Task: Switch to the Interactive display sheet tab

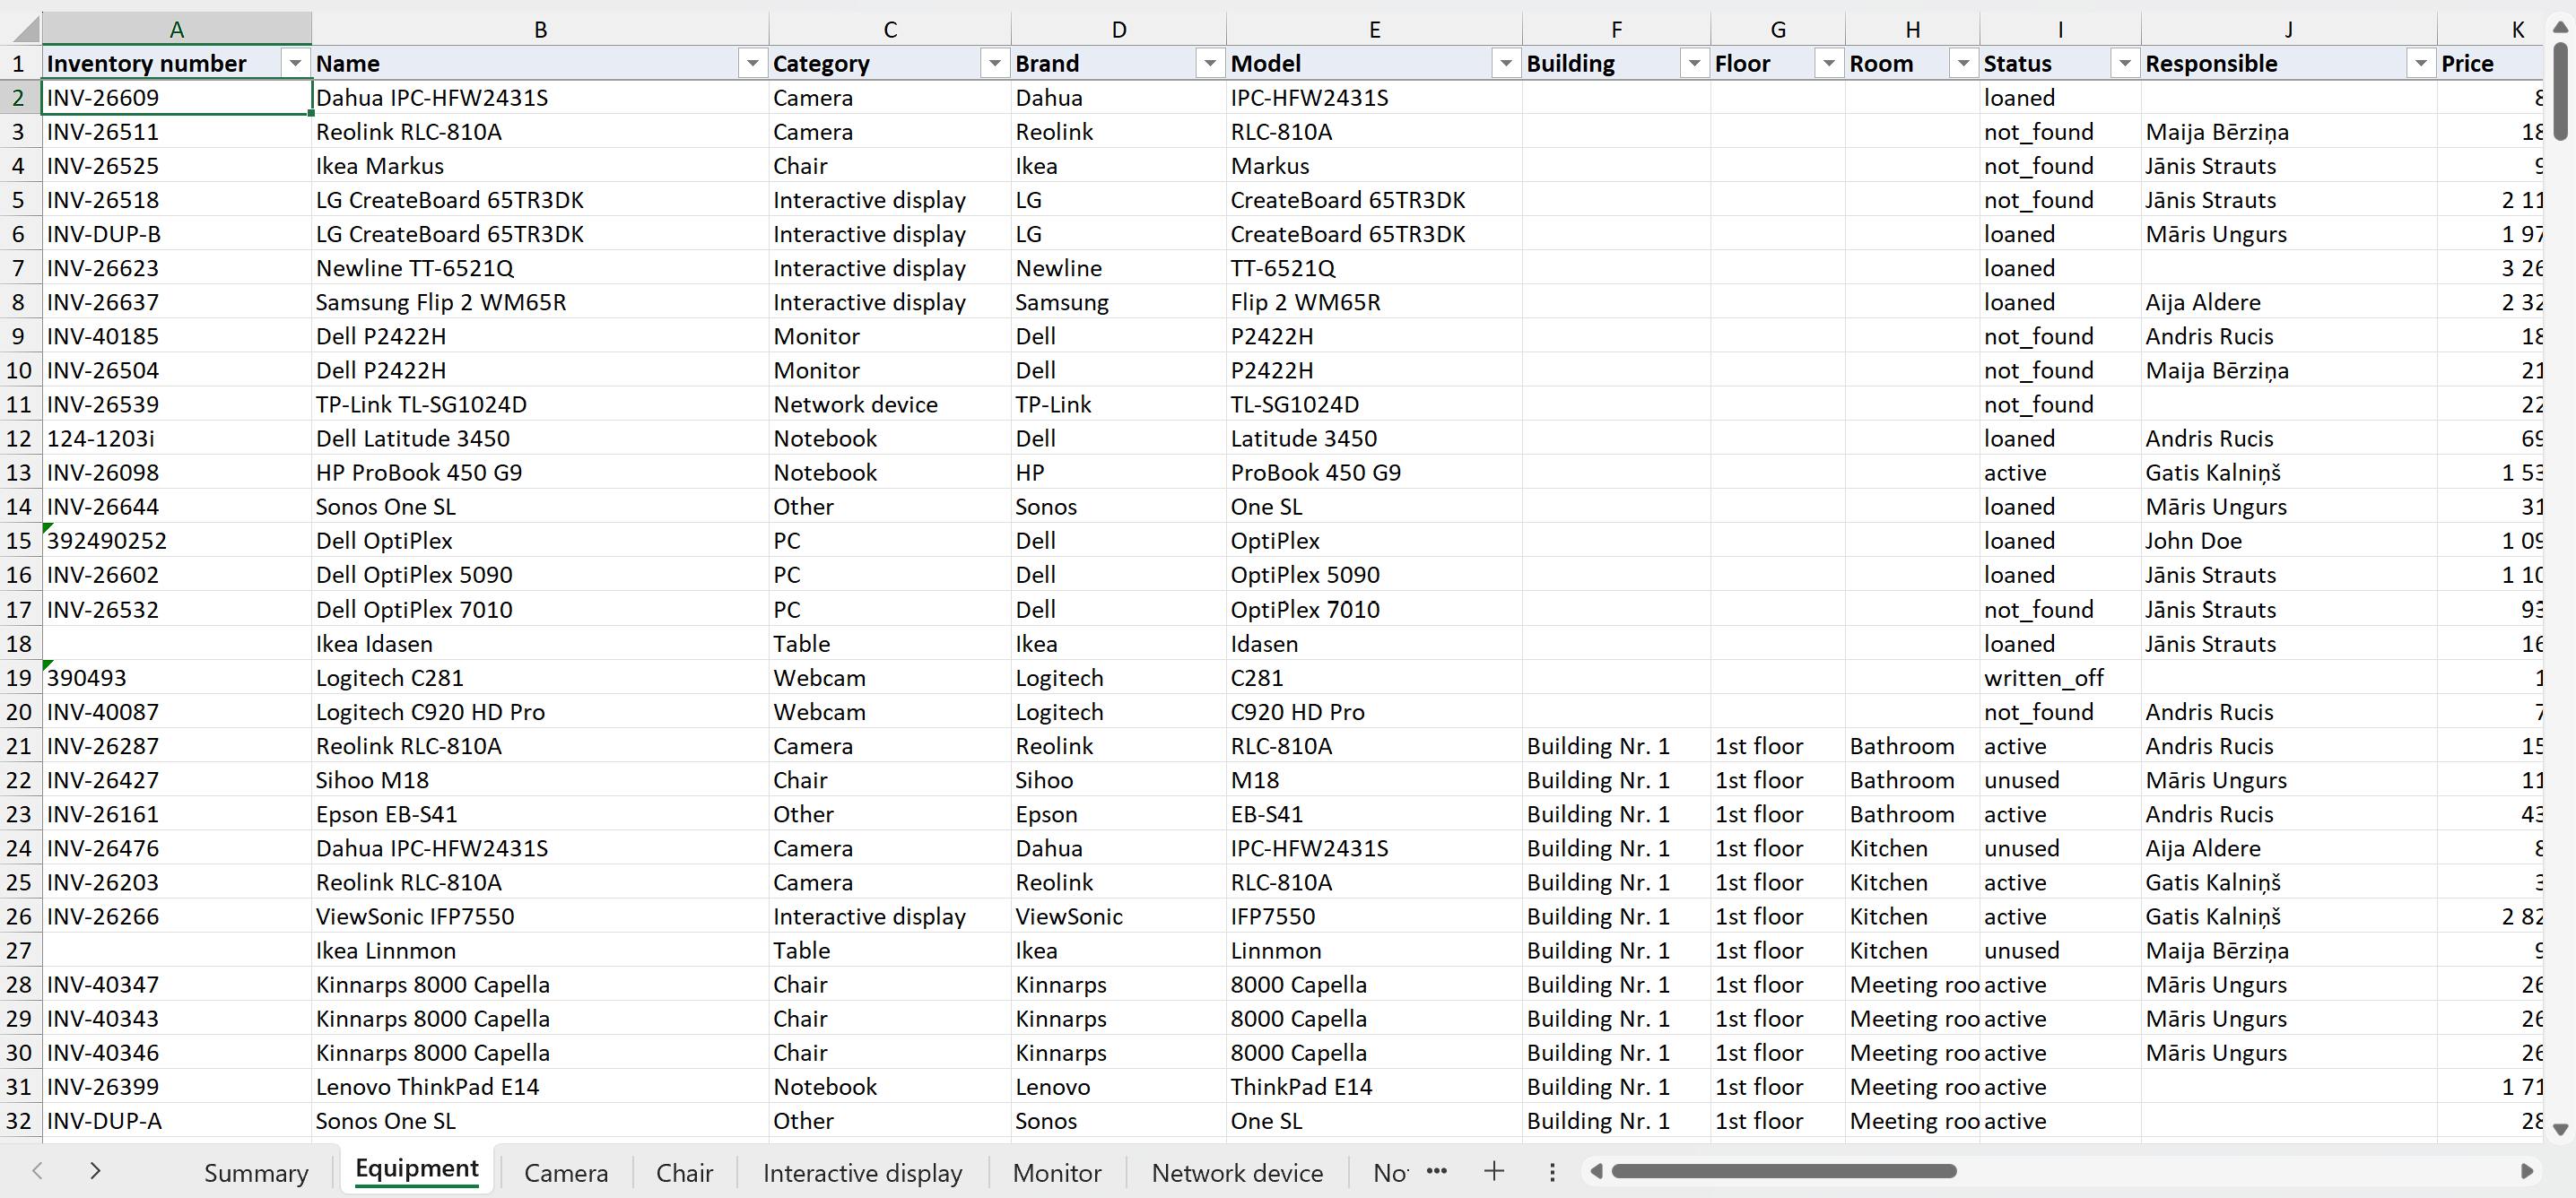Action: 862,1172
